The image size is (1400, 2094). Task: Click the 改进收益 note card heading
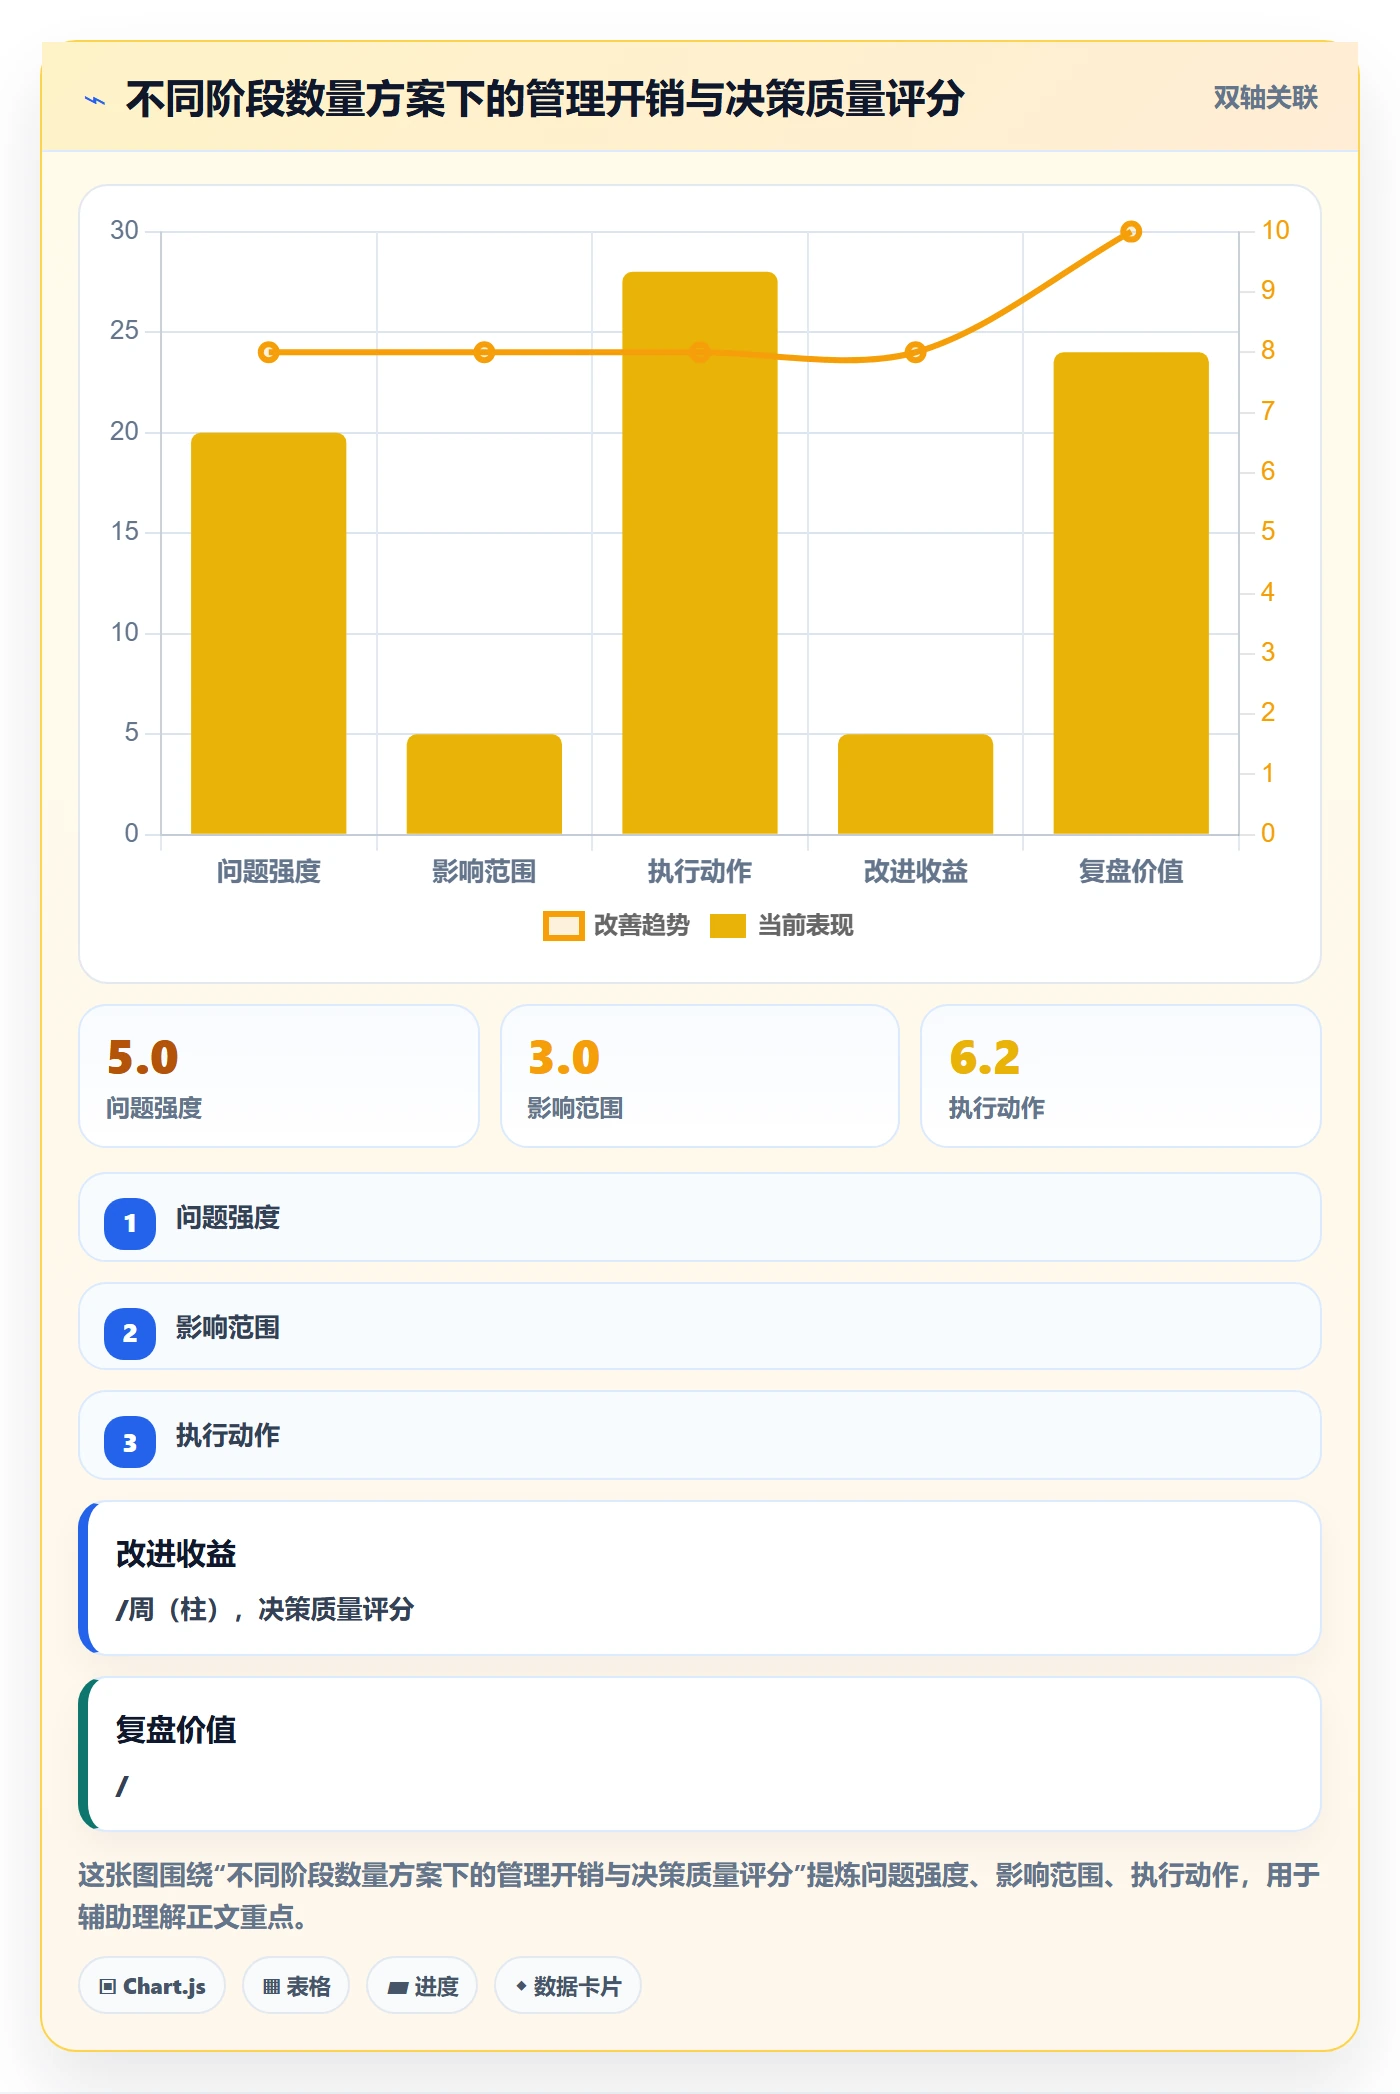(x=176, y=1554)
